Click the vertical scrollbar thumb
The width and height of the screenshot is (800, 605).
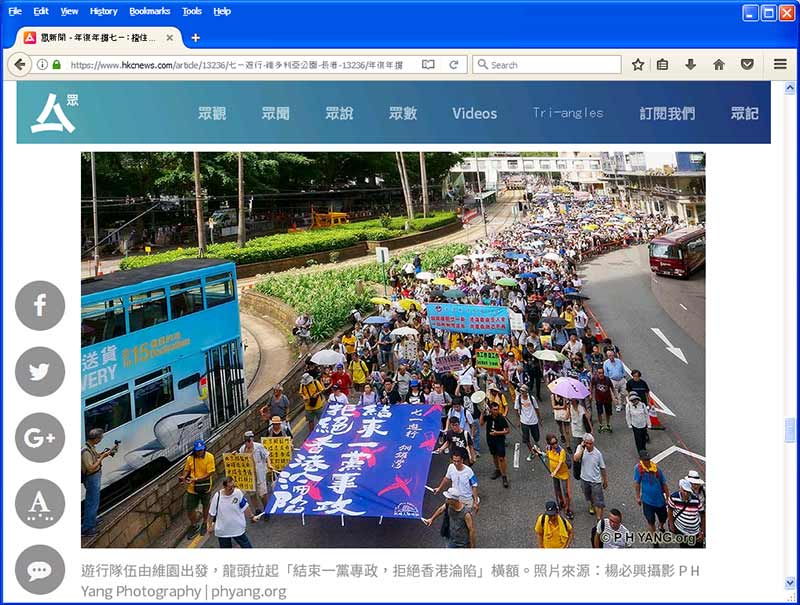click(x=790, y=431)
